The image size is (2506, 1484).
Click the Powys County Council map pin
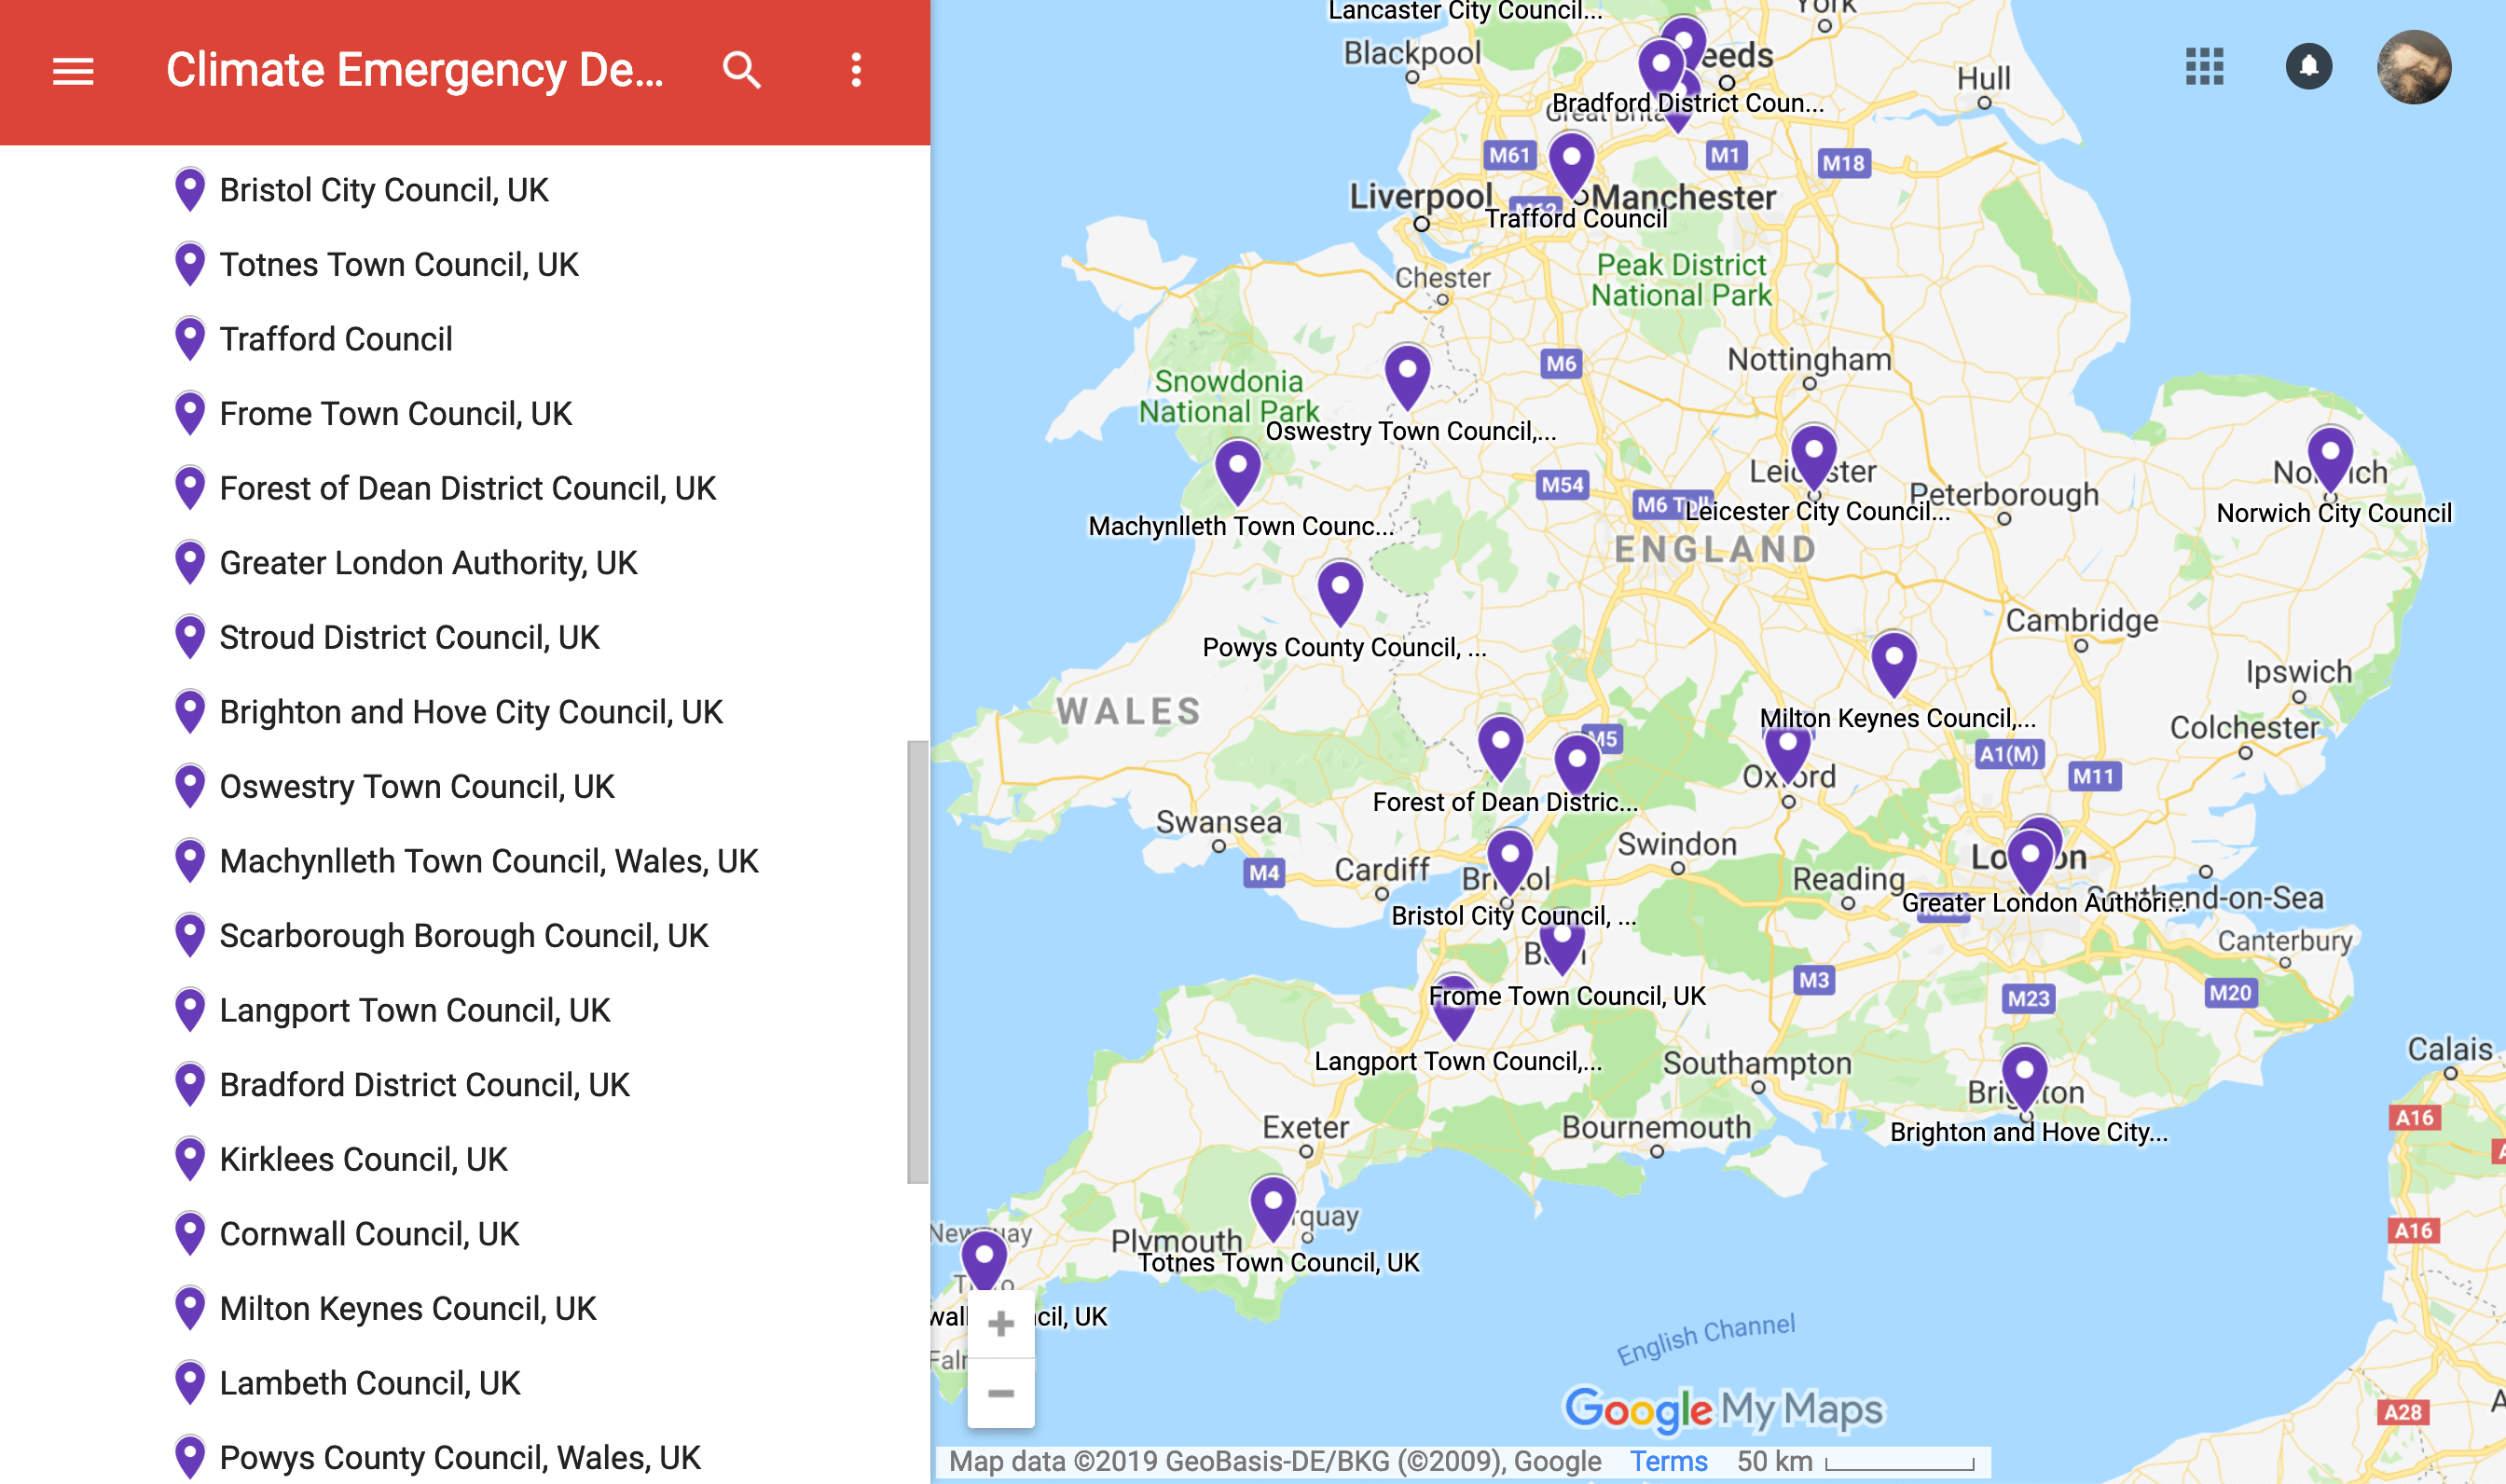[x=1340, y=593]
